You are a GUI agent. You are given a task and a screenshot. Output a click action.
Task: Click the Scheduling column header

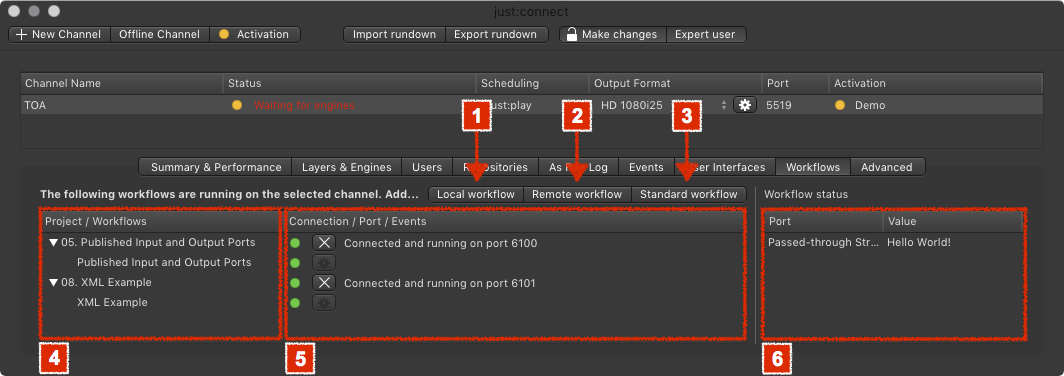click(532, 83)
